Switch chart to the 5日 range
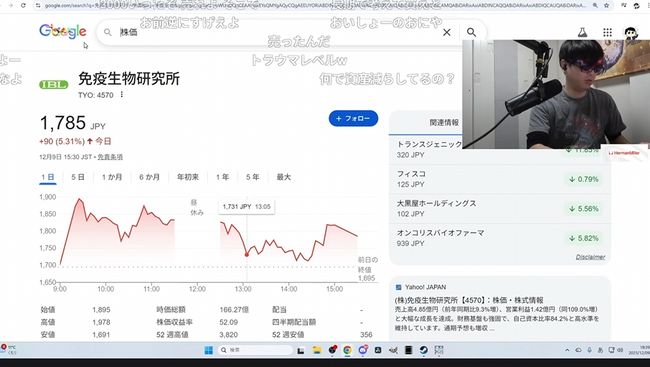This screenshot has height=367, width=650. click(x=78, y=177)
